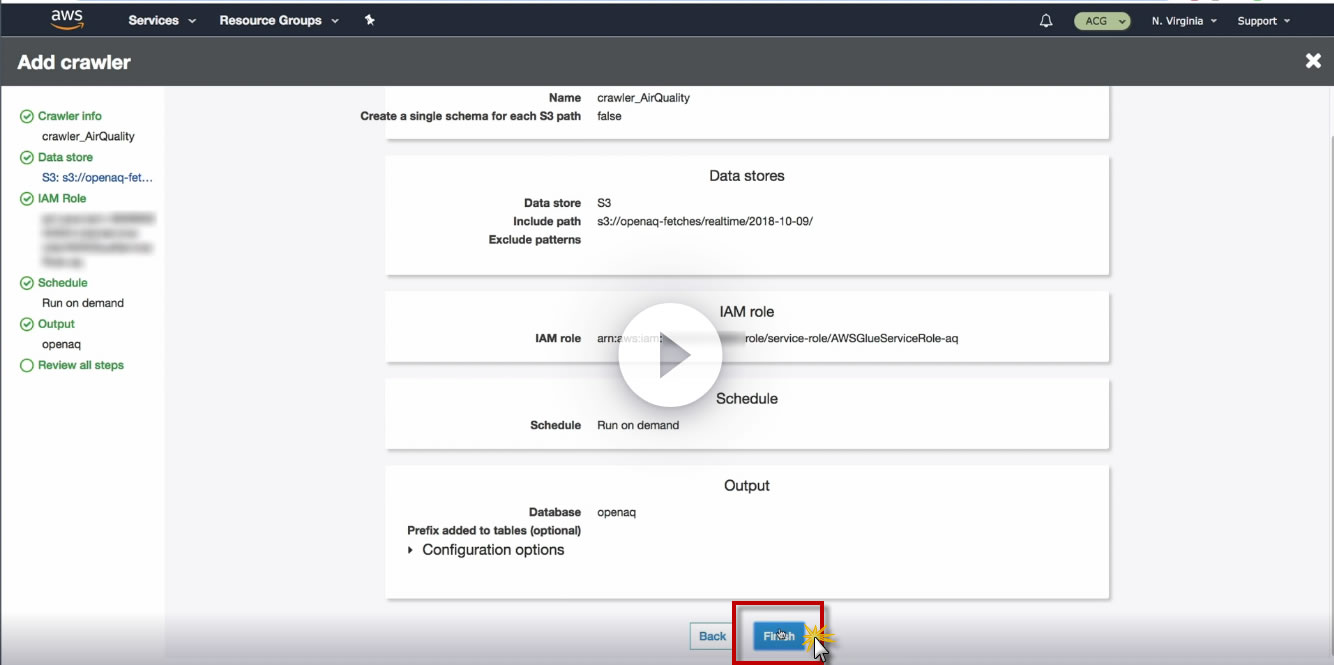Click Run on demand in the sidebar
This screenshot has height=665, width=1334.
[83, 303]
